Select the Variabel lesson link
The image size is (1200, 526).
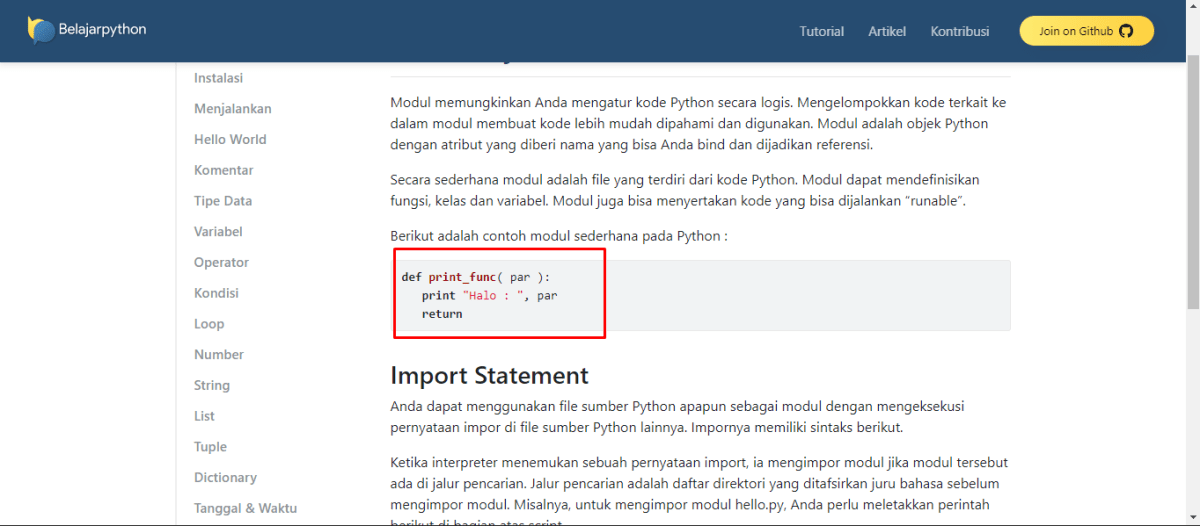(x=218, y=232)
